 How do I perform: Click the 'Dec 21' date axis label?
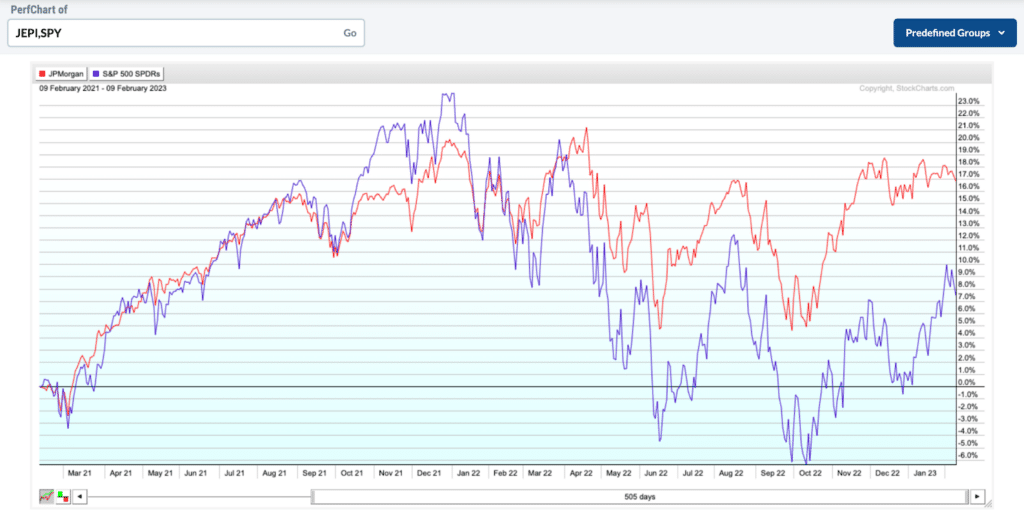[x=428, y=473]
